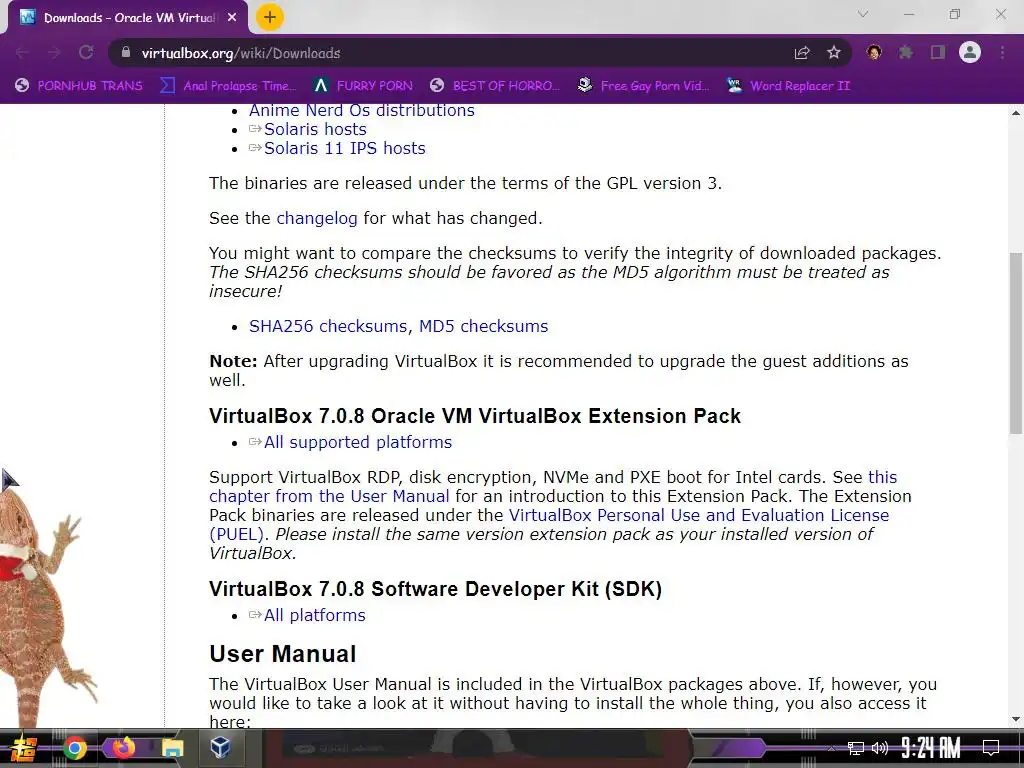Open the three-dot Chrome menu
This screenshot has width=1024, height=768.
pyautogui.click(x=1002, y=53)
